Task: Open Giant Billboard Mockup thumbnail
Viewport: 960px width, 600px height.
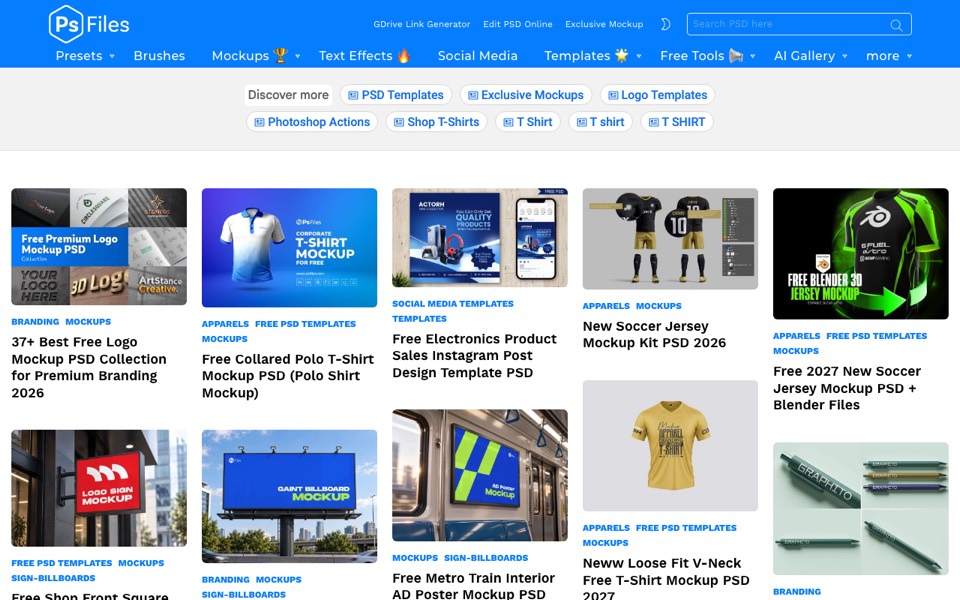Action: click(290, 497)
